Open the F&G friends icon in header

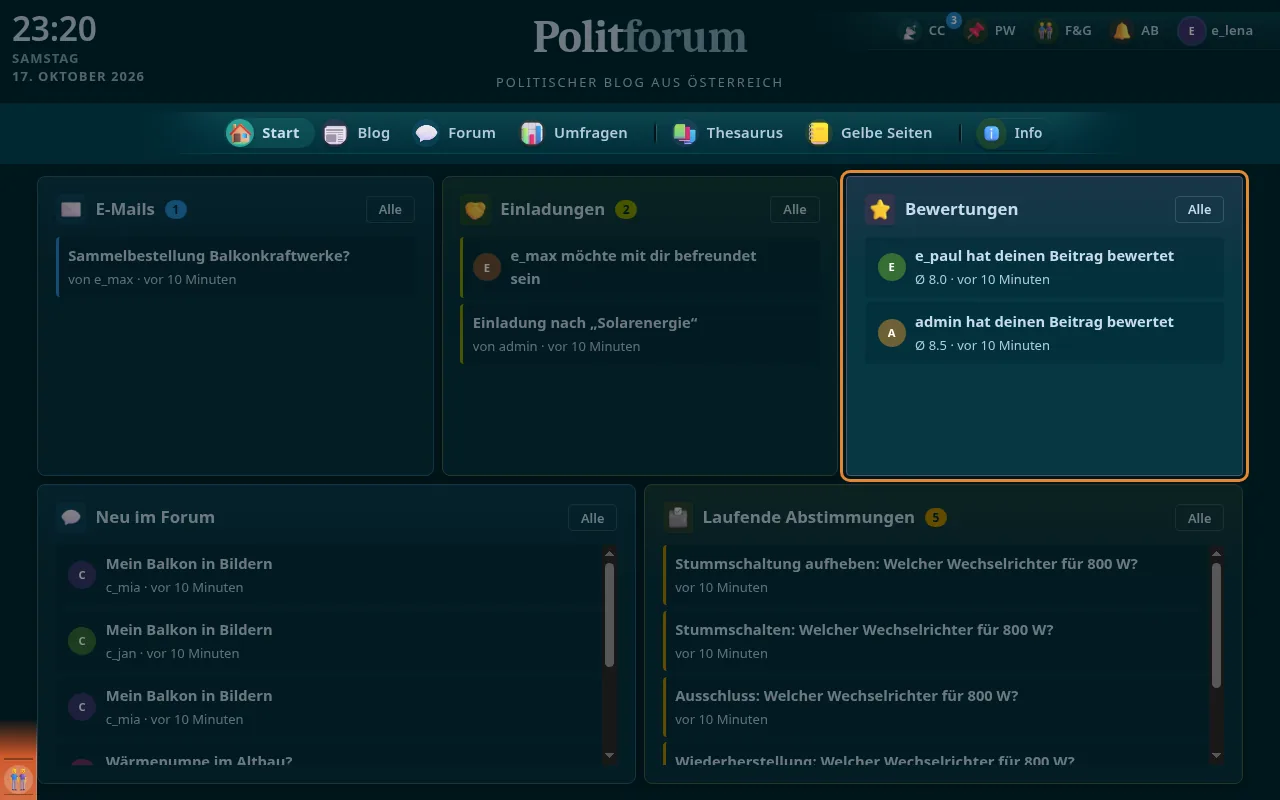[x=1046, y=31]
